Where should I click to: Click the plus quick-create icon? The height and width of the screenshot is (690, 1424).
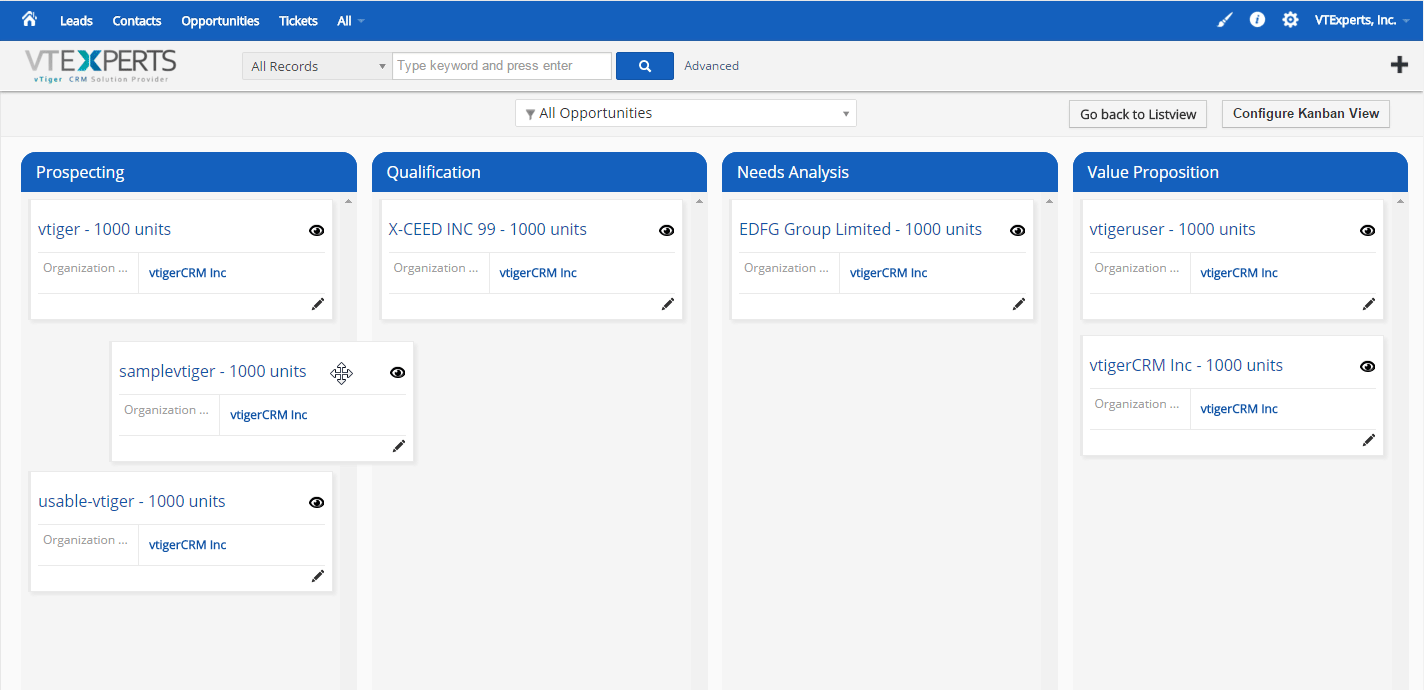point(1399,65)
